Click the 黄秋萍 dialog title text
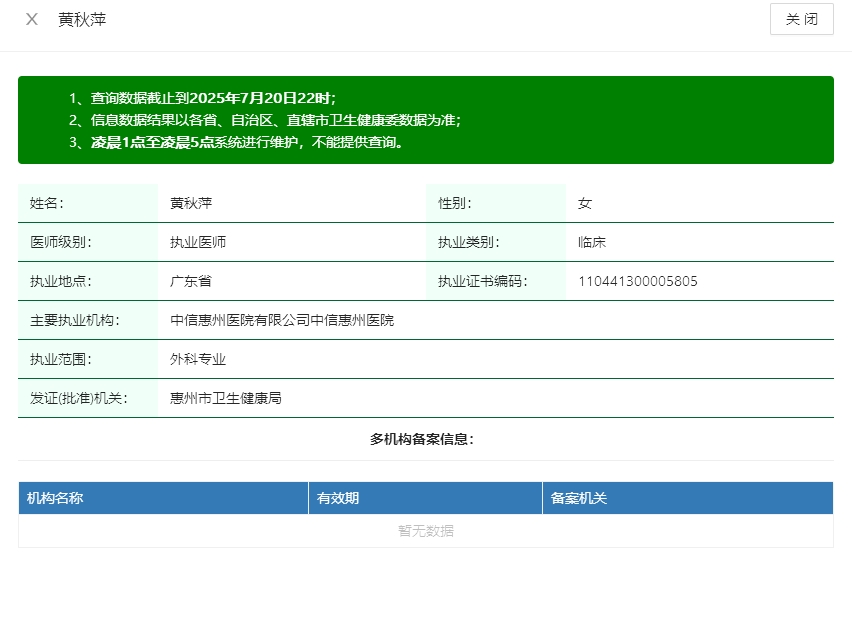This screenshot has height=622, width=852. point(82,20)
